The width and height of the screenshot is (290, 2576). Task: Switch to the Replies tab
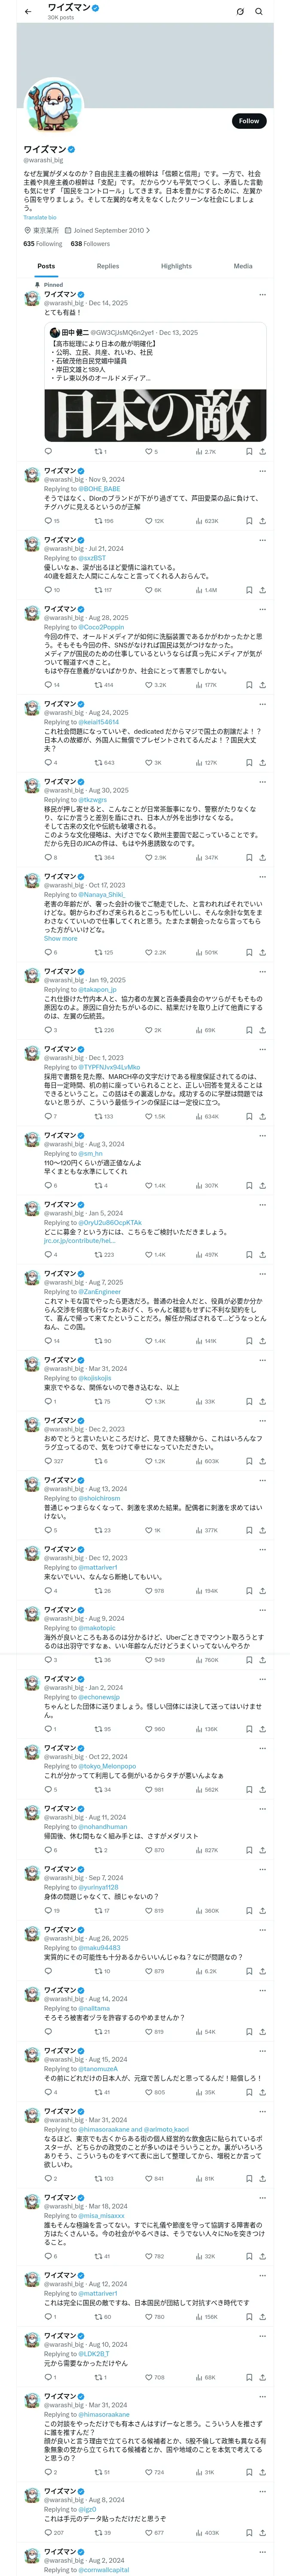coord(108,266)
